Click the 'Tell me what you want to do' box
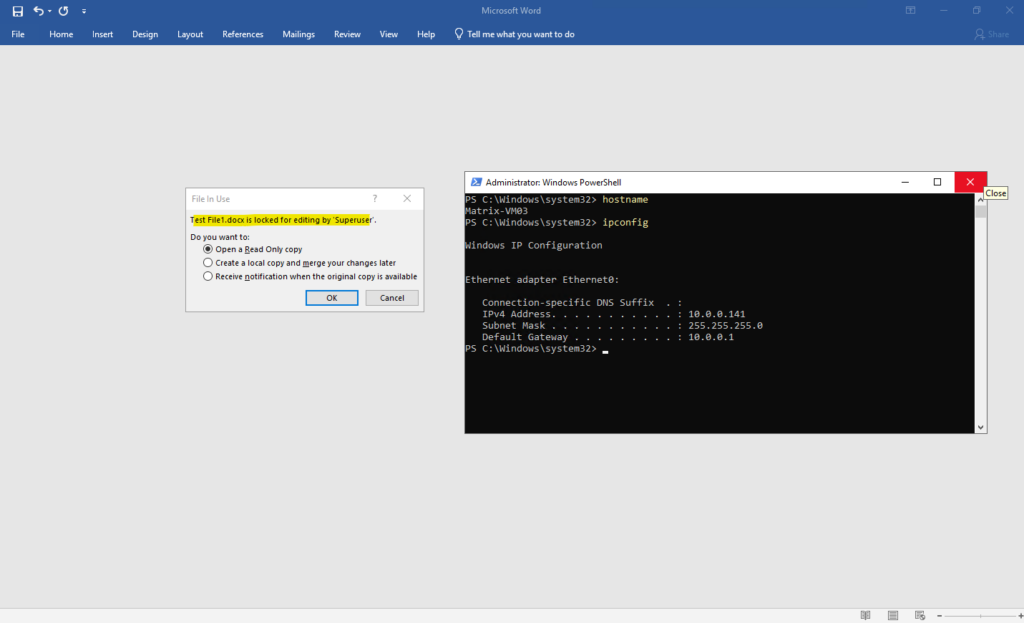Viewport: 1024px width, 623px height. pyautogui.click(x=520, y=34)
